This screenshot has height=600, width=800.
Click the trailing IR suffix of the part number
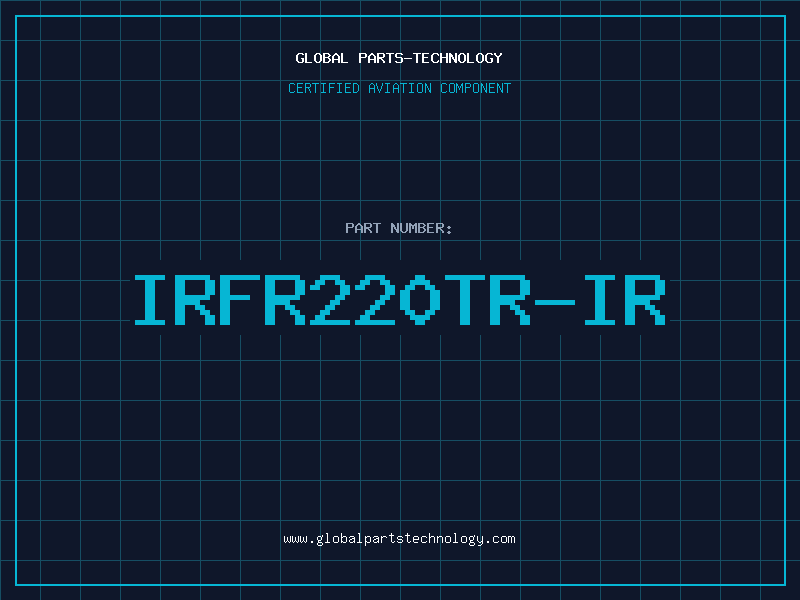[x=625, y=300]
